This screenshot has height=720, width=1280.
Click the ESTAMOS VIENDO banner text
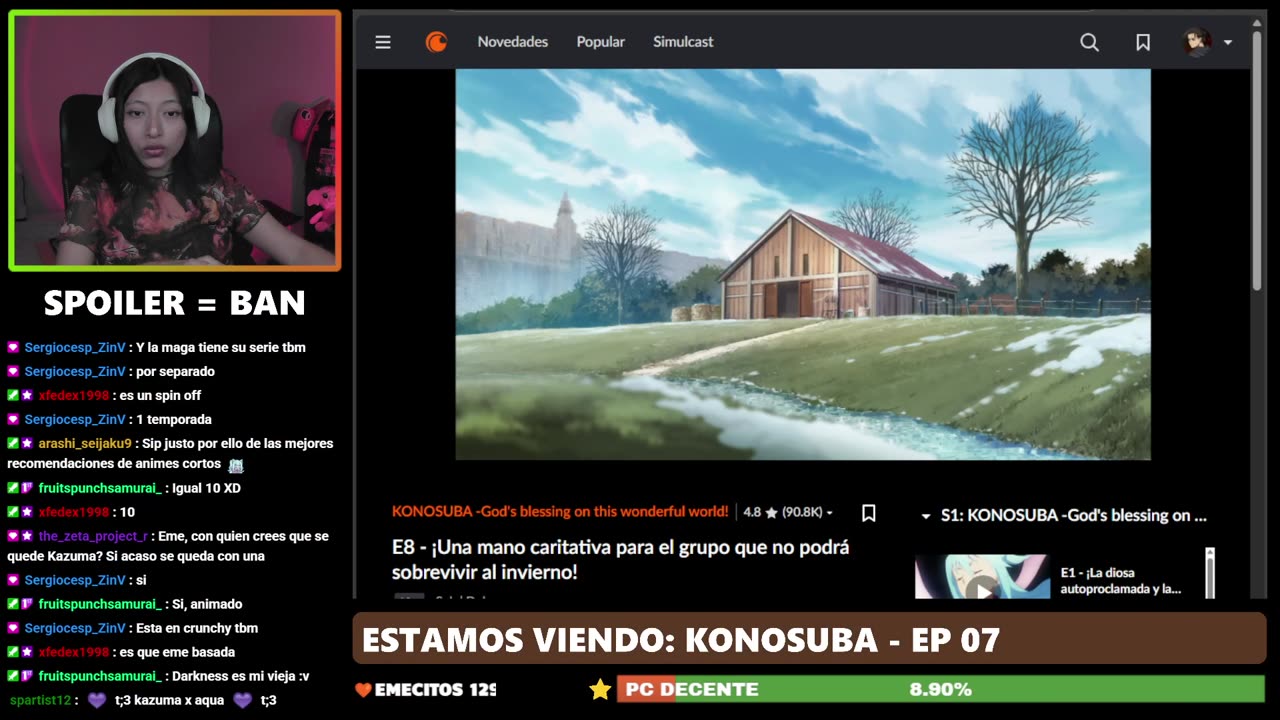(x=681, y=640)
